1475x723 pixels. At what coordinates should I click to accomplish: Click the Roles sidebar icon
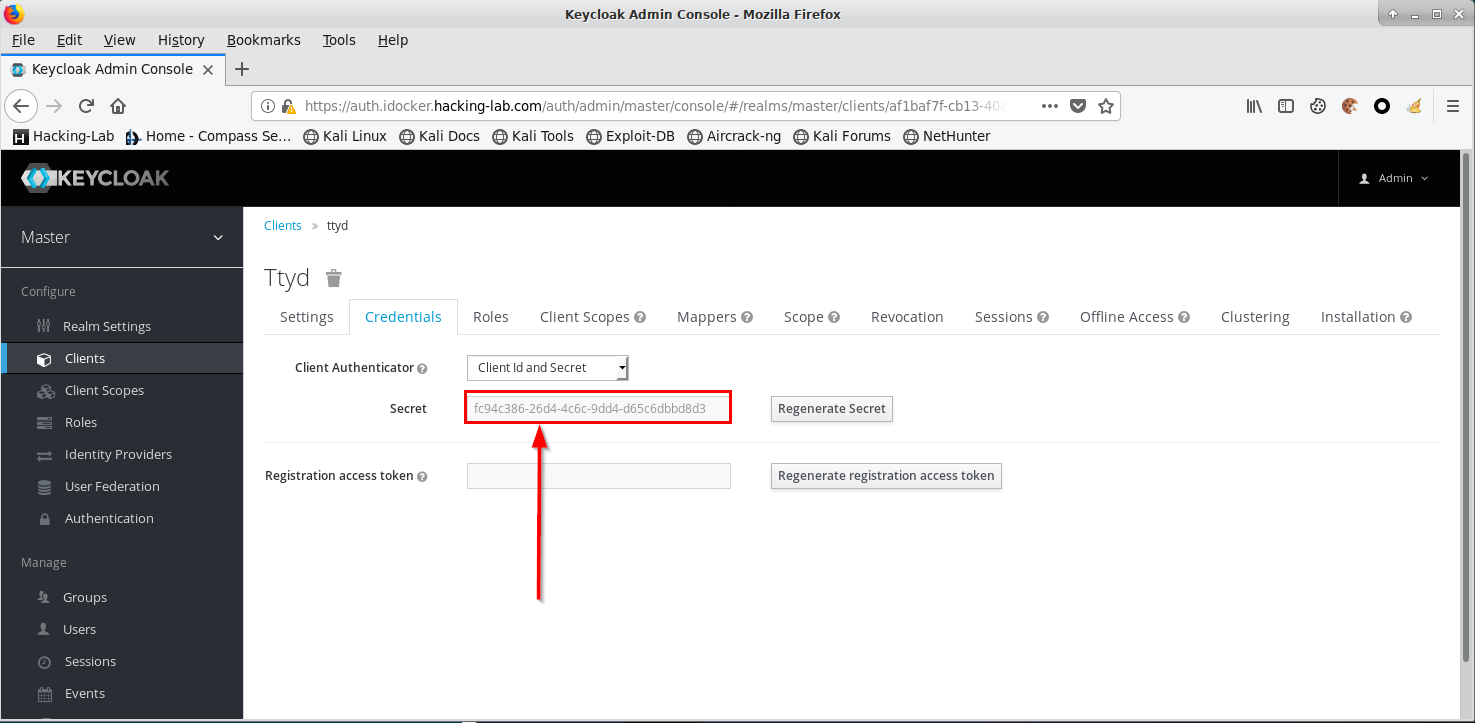coord(44,422)
